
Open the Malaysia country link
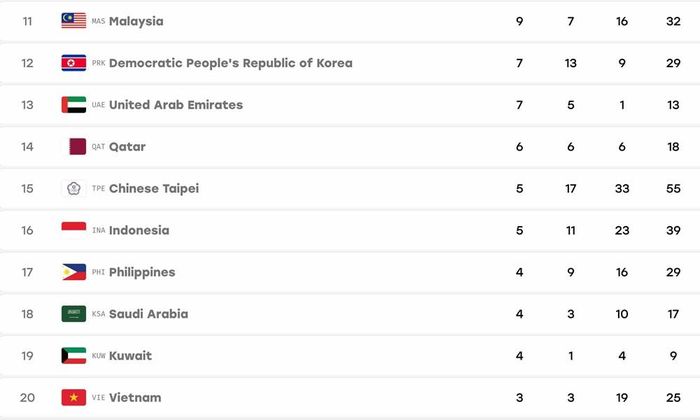[136, 21]
